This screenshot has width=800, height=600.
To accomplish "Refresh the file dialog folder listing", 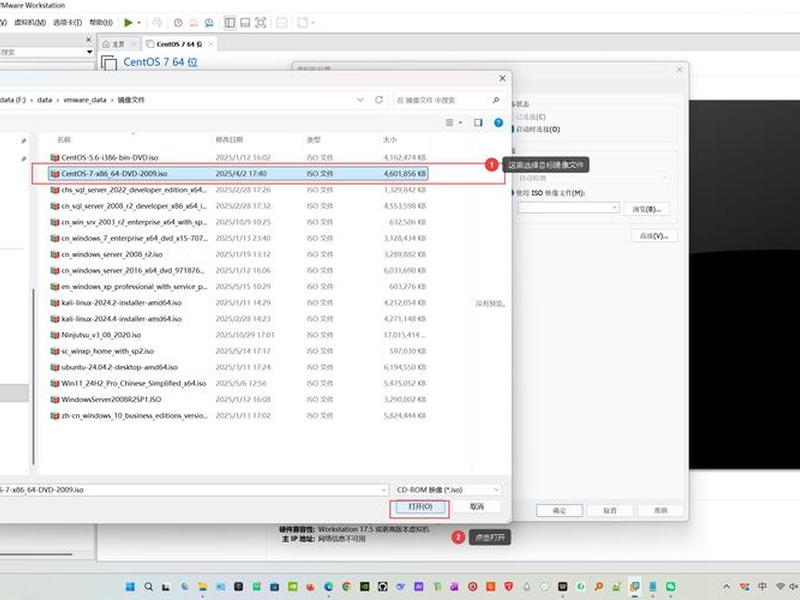I will click(x=379, y=100).
